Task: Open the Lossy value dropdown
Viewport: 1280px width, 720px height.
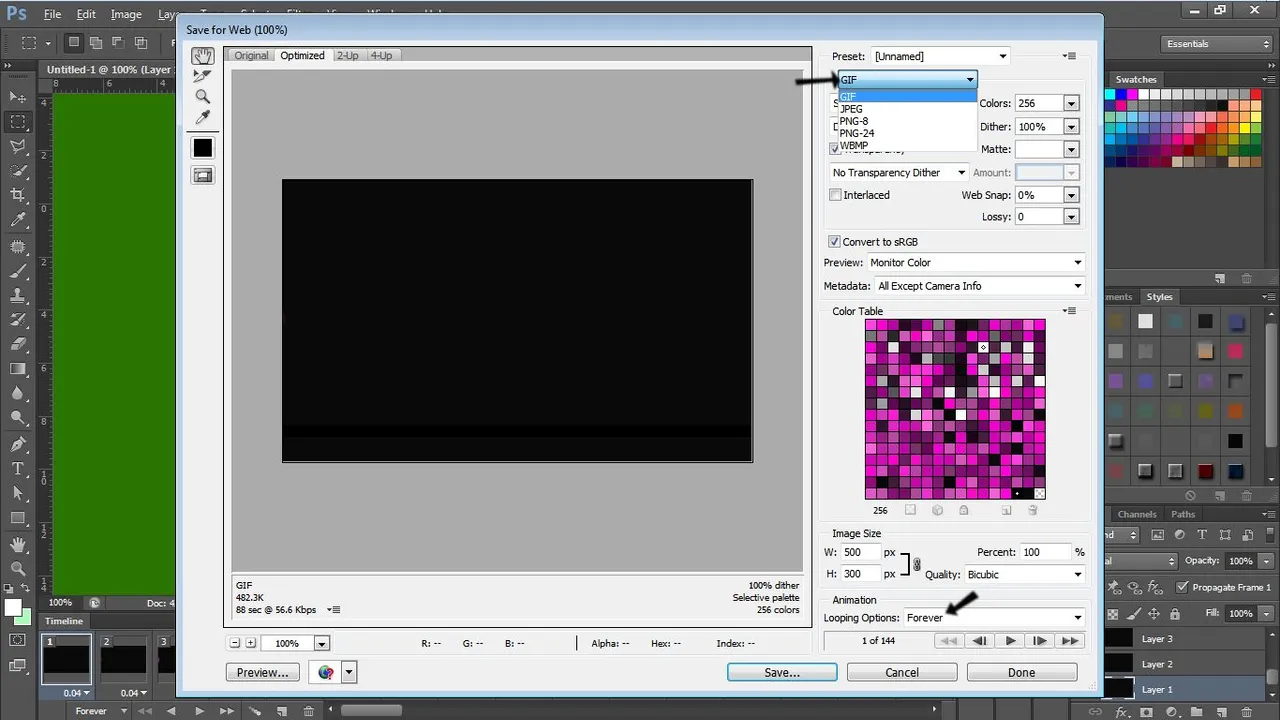Action: (1071, 217)
